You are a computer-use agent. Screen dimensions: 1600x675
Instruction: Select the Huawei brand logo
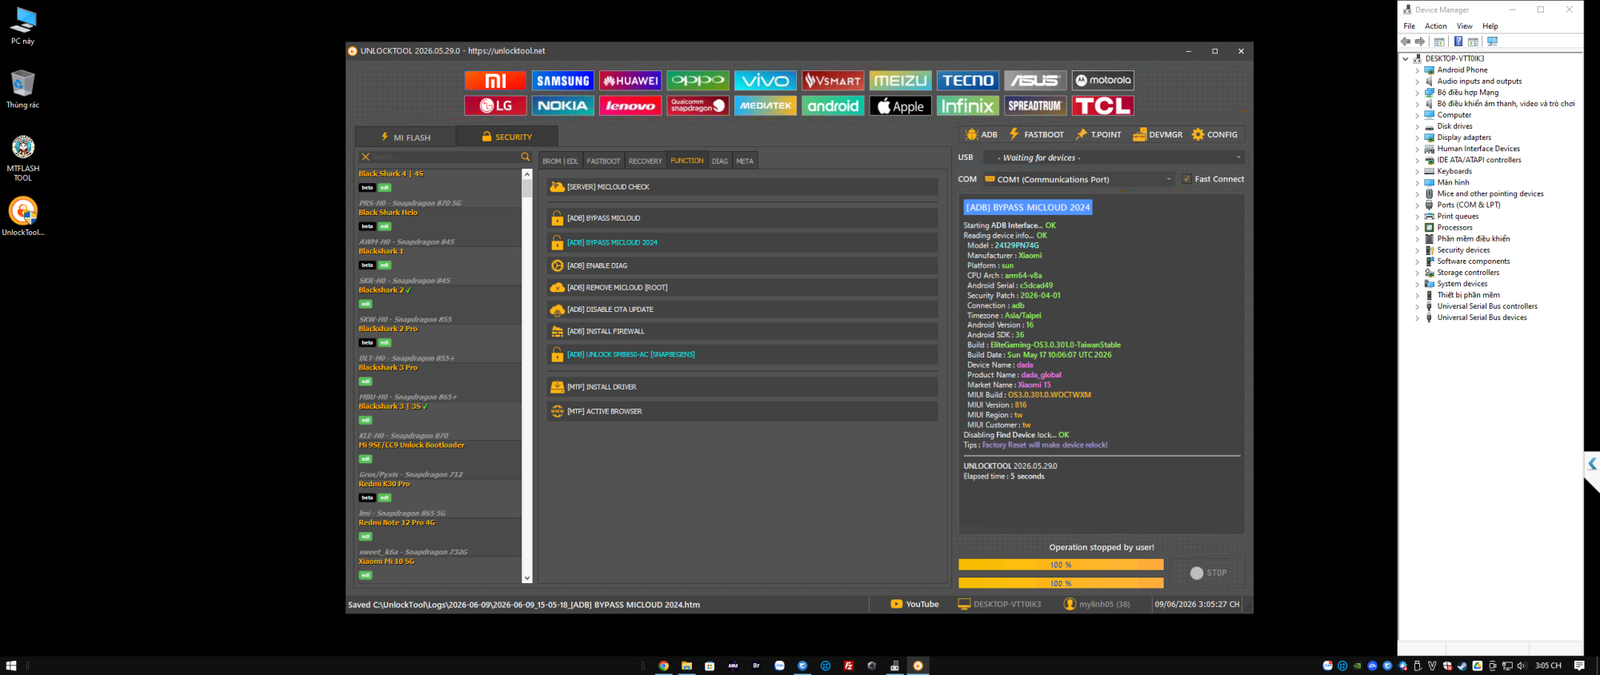pos(630,80)
